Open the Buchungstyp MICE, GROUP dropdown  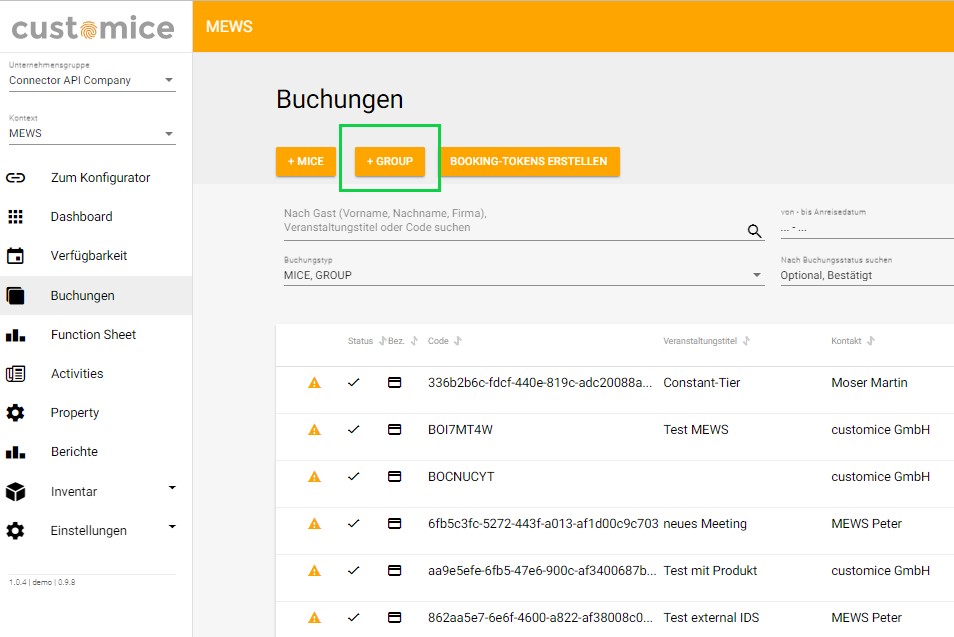(524, 275)
